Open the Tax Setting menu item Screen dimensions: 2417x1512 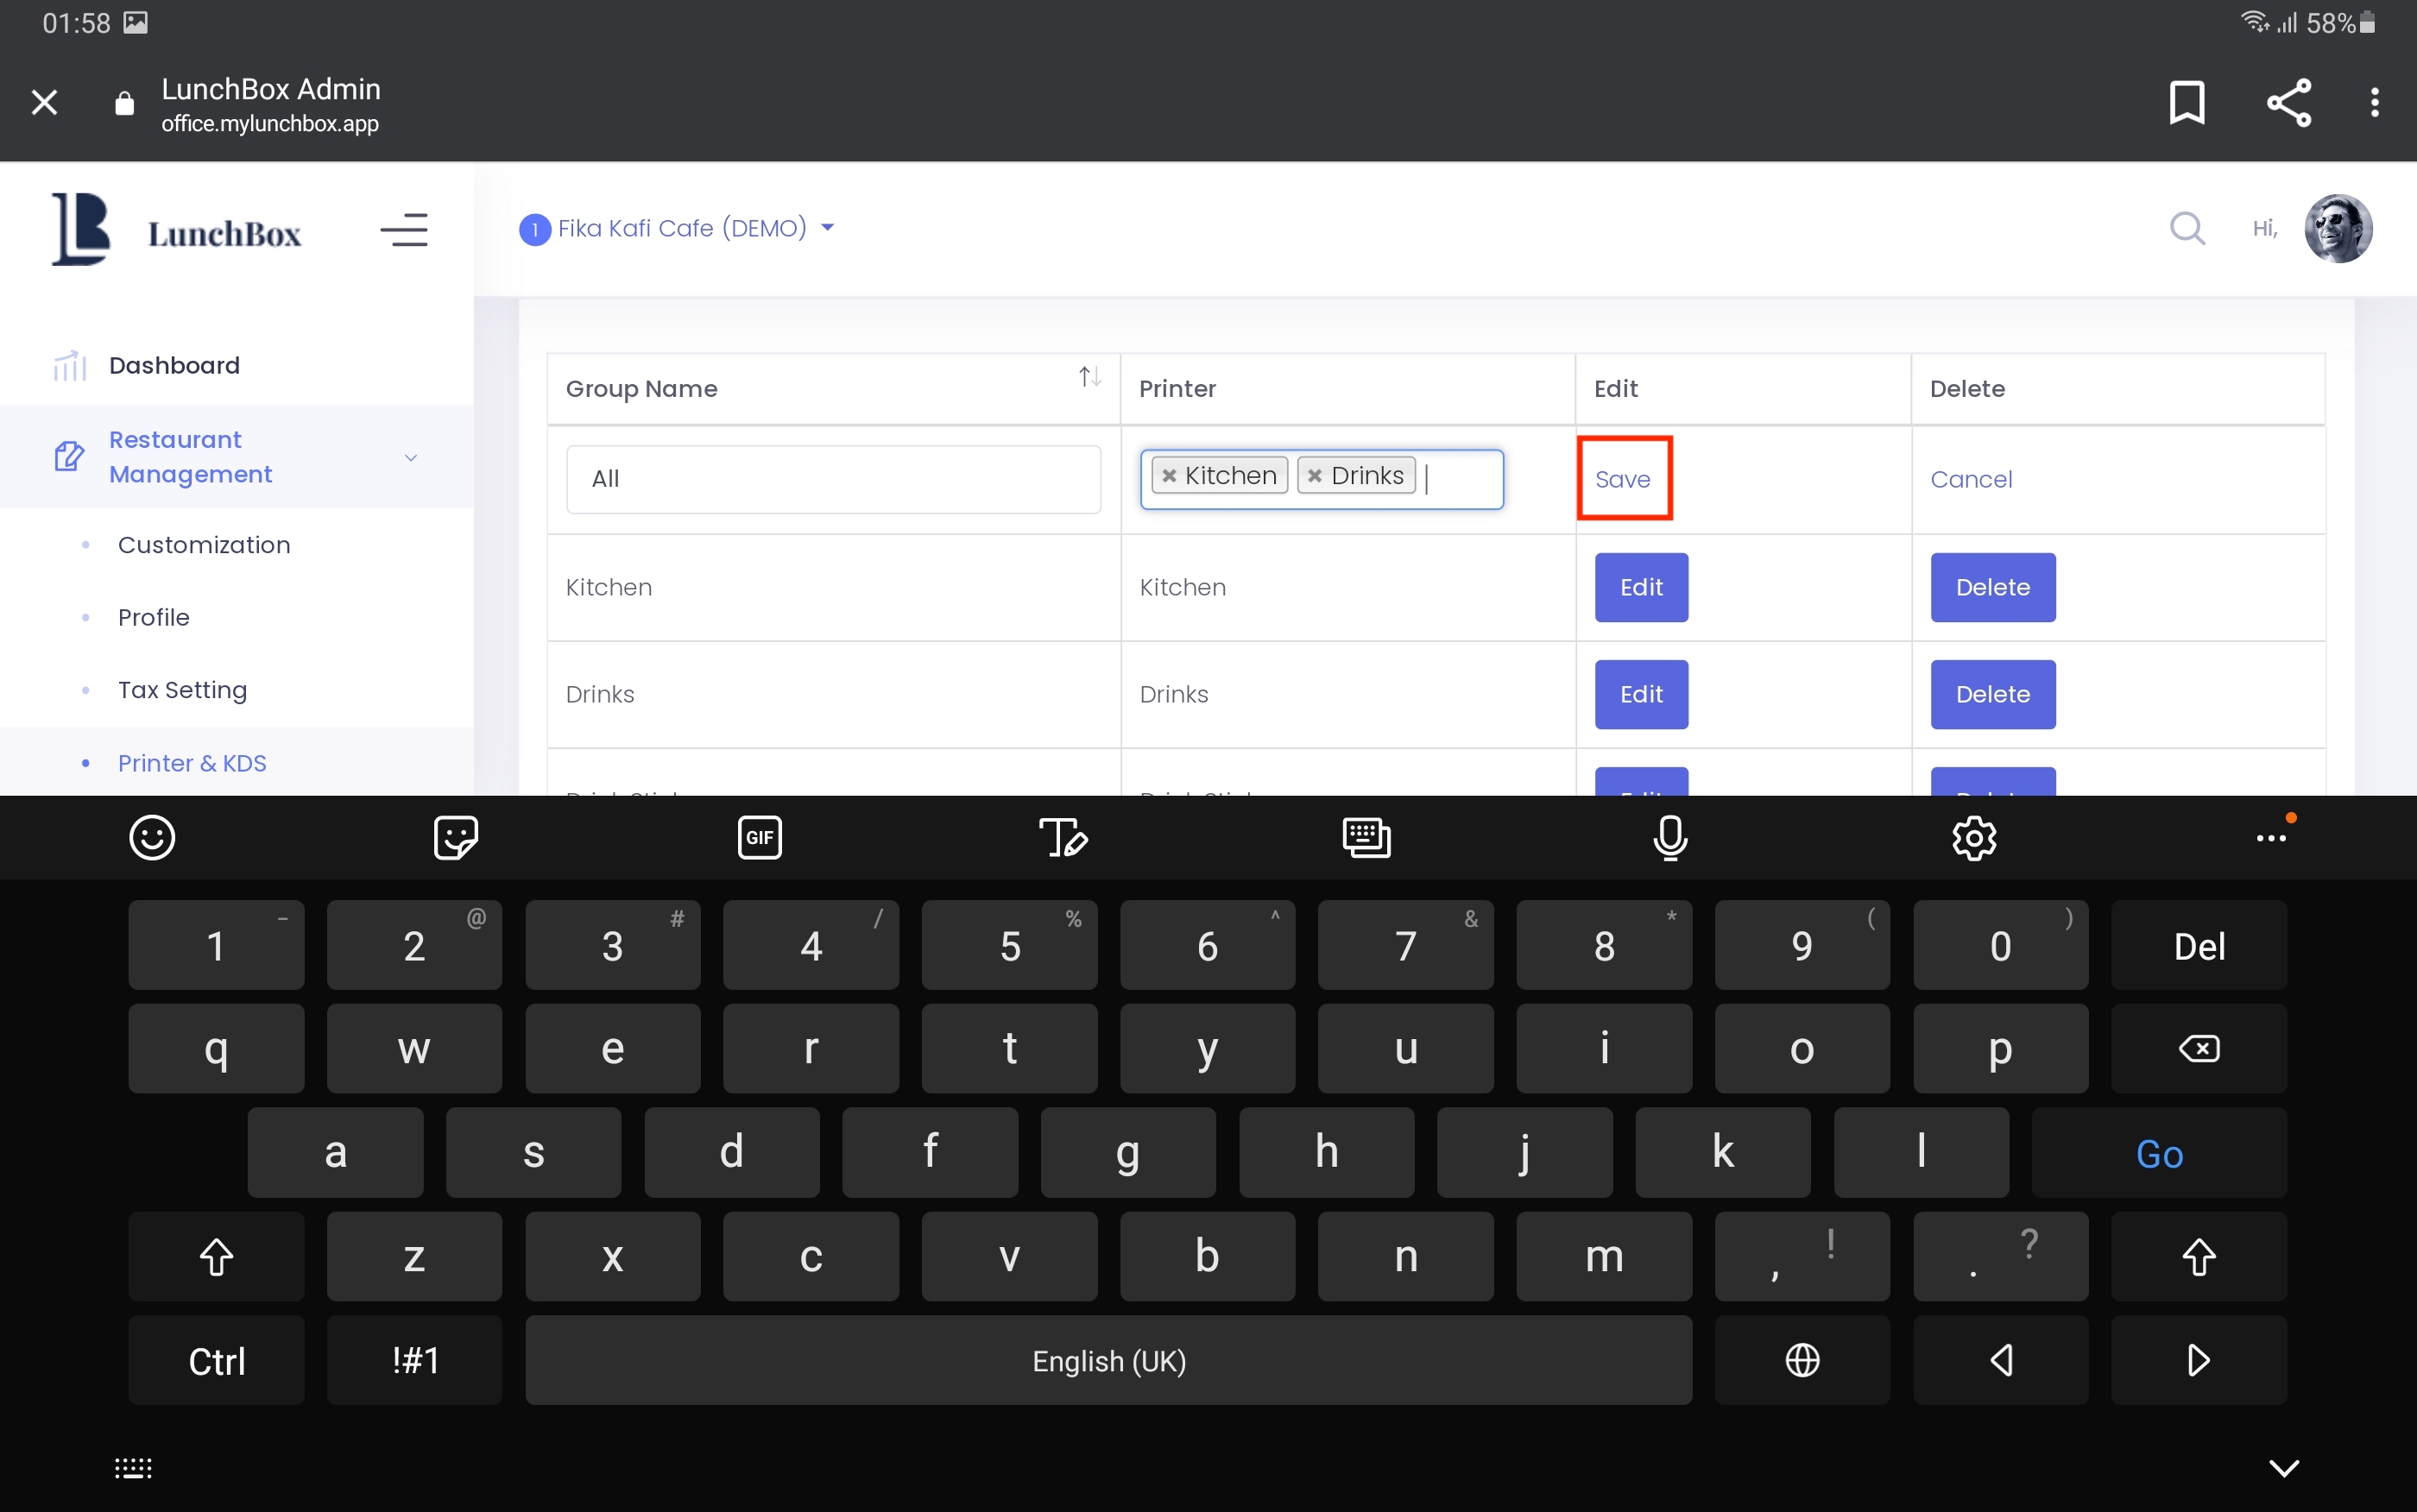click(x=182, y=690)
